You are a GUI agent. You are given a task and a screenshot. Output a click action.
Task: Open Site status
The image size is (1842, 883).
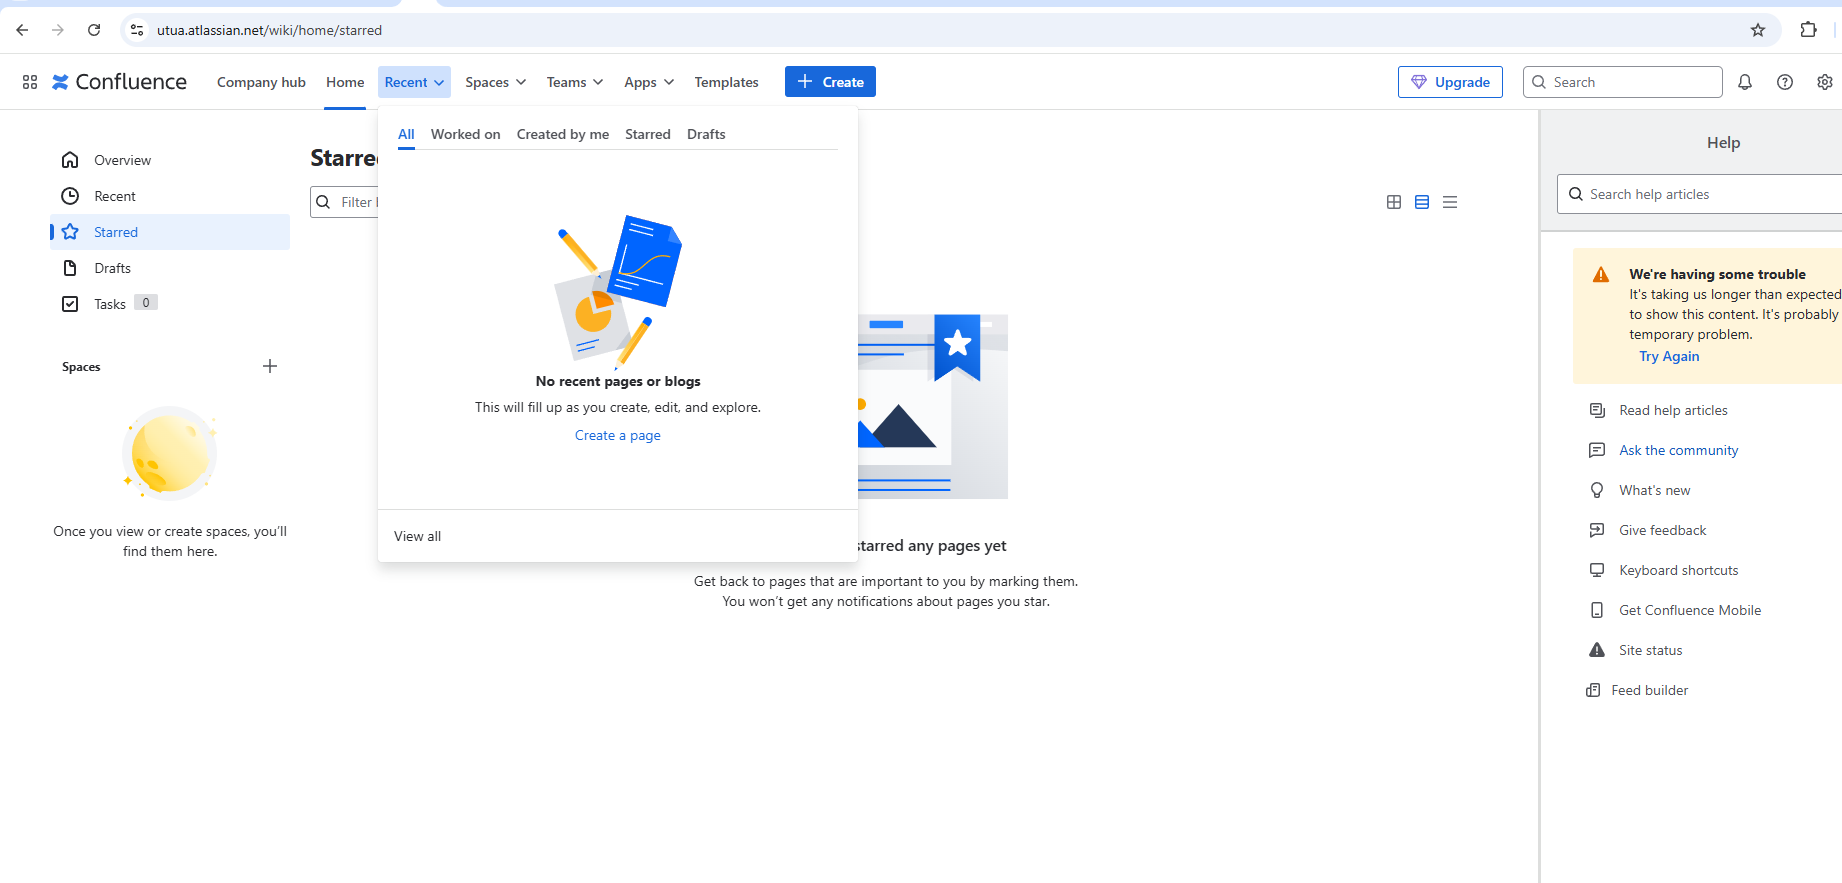pos(1650,650)
